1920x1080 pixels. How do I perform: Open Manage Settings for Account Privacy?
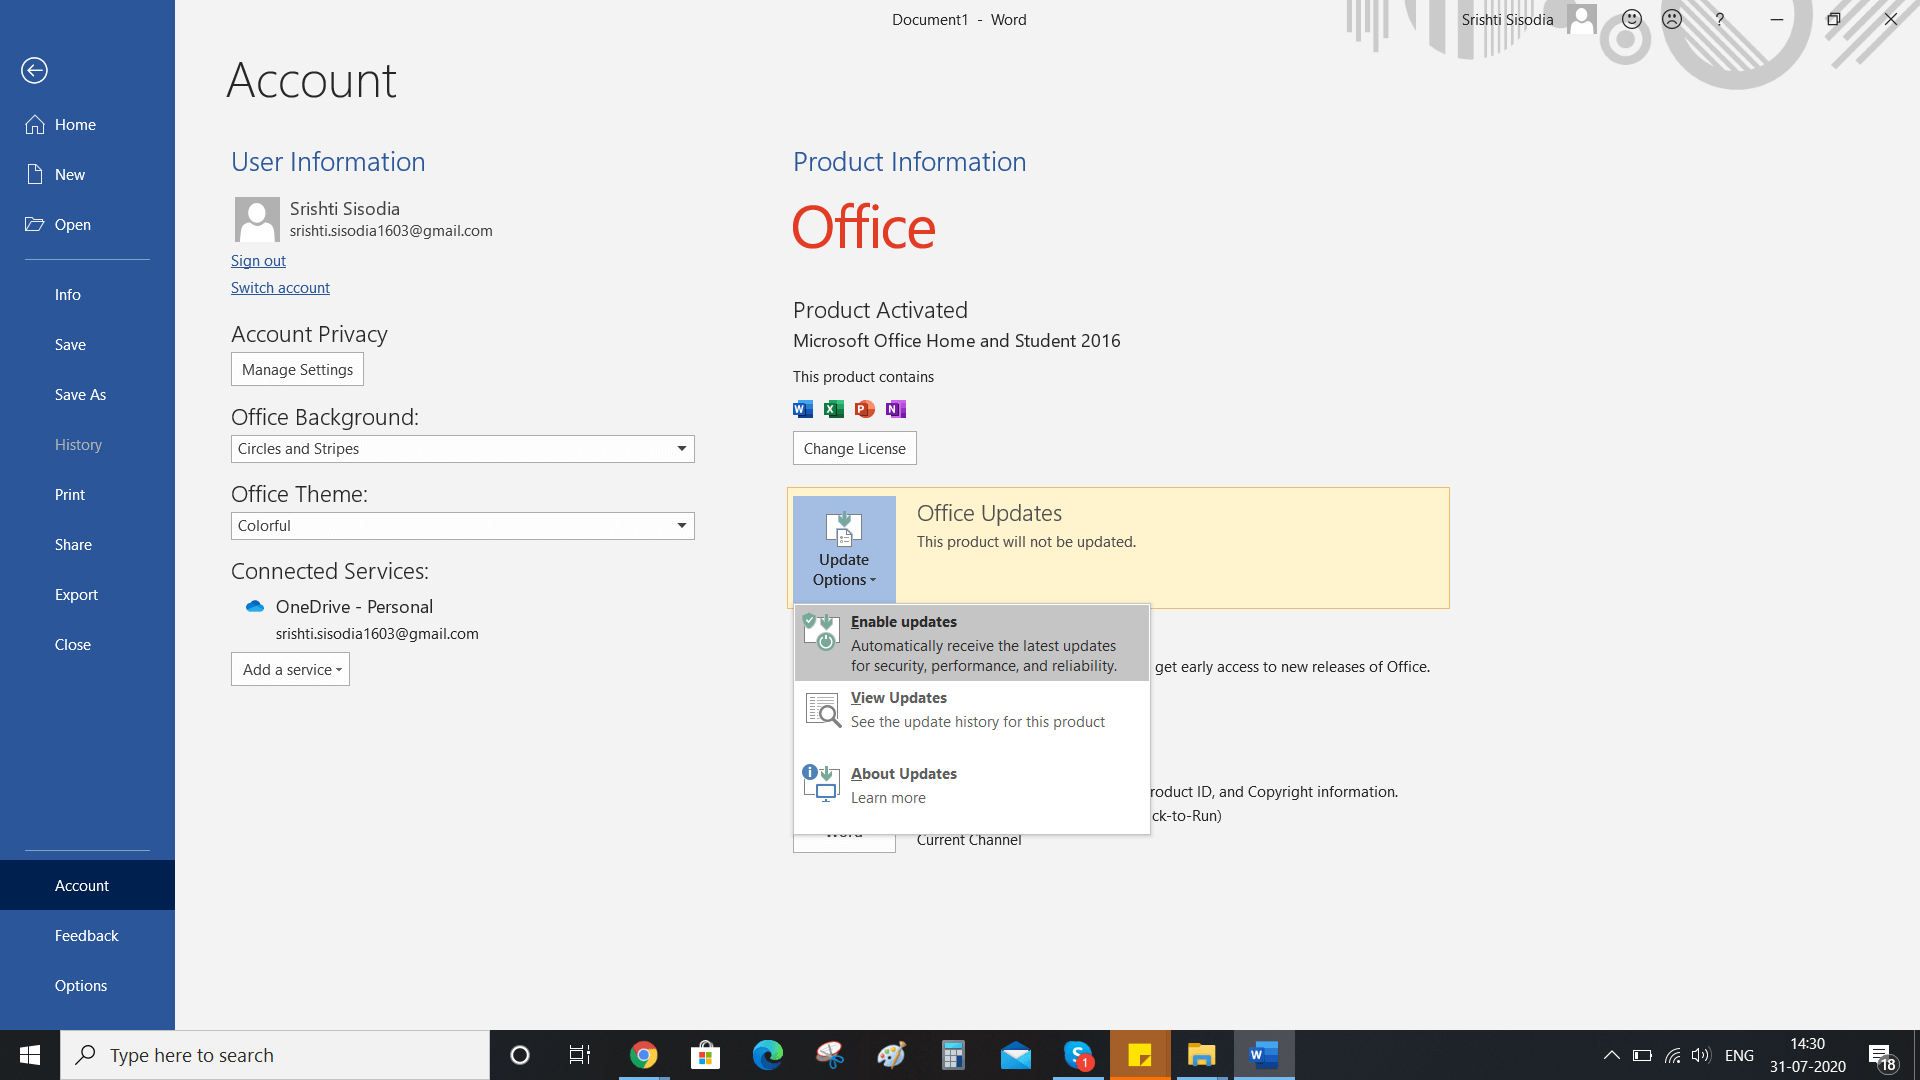click(296, 369)
